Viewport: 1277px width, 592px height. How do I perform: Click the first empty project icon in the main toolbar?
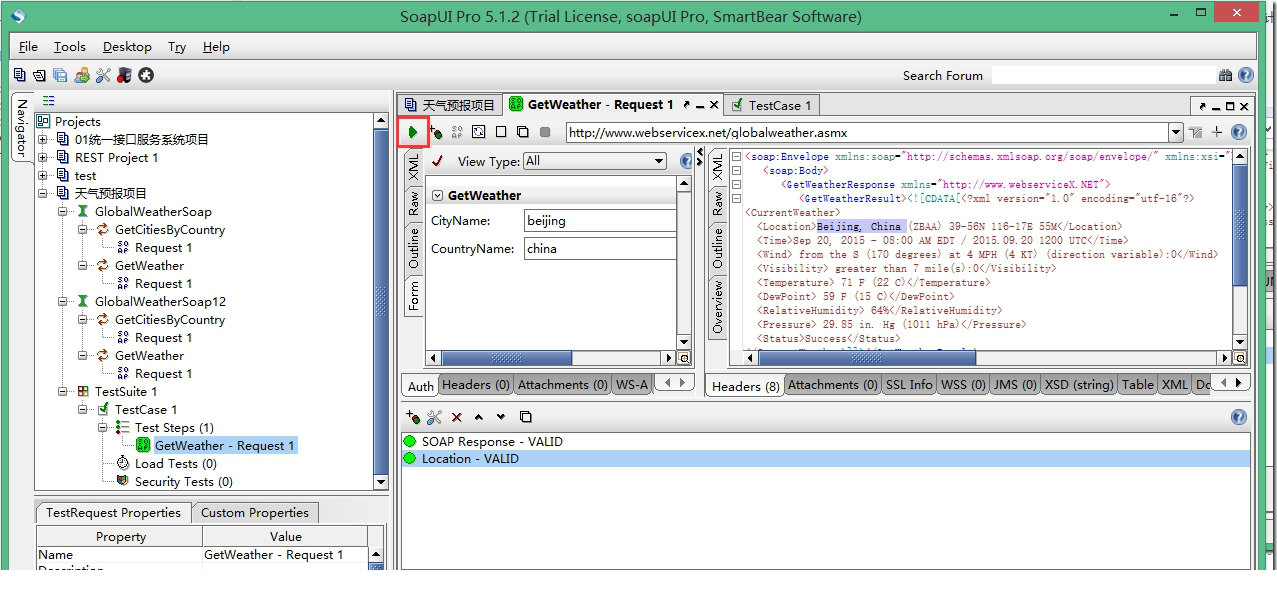pyautogui.click(x=20, y=75)
